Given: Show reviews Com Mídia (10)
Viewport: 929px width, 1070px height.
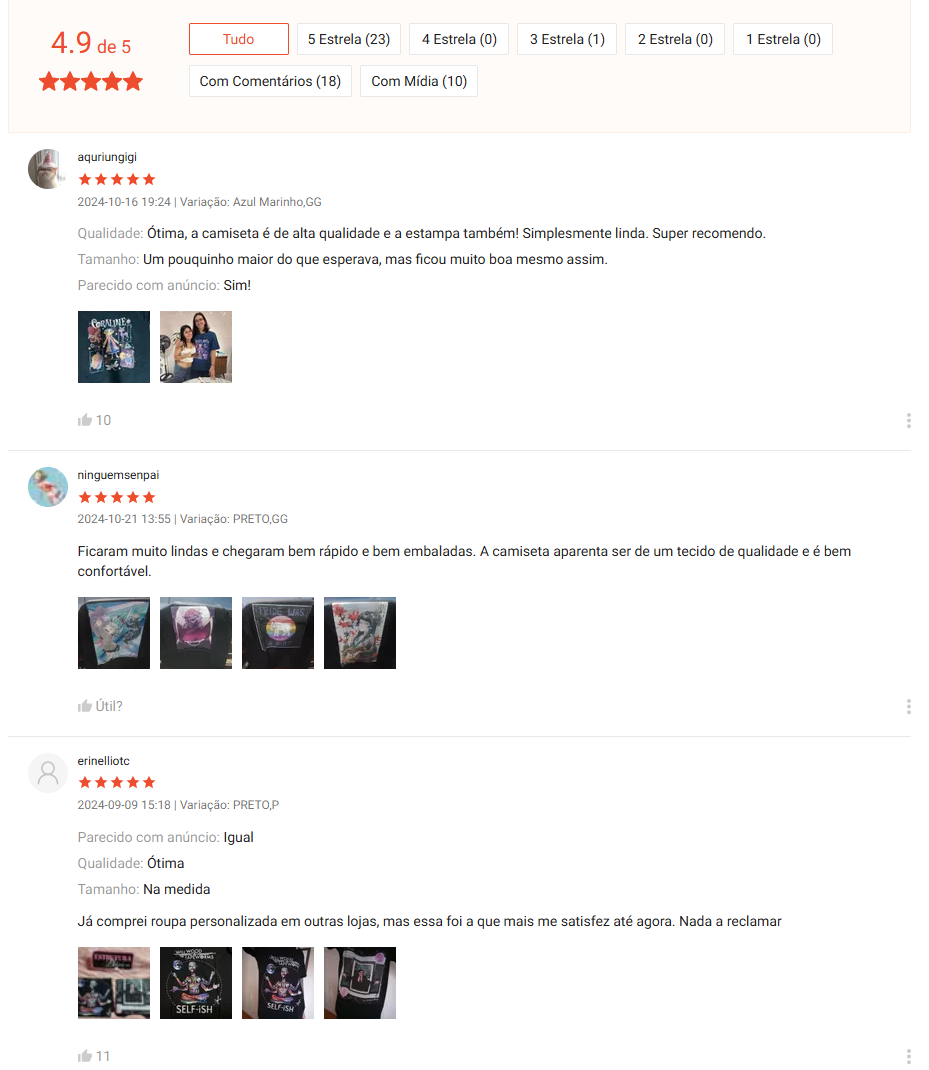Looking at the screenshot, I should point(418,81).
